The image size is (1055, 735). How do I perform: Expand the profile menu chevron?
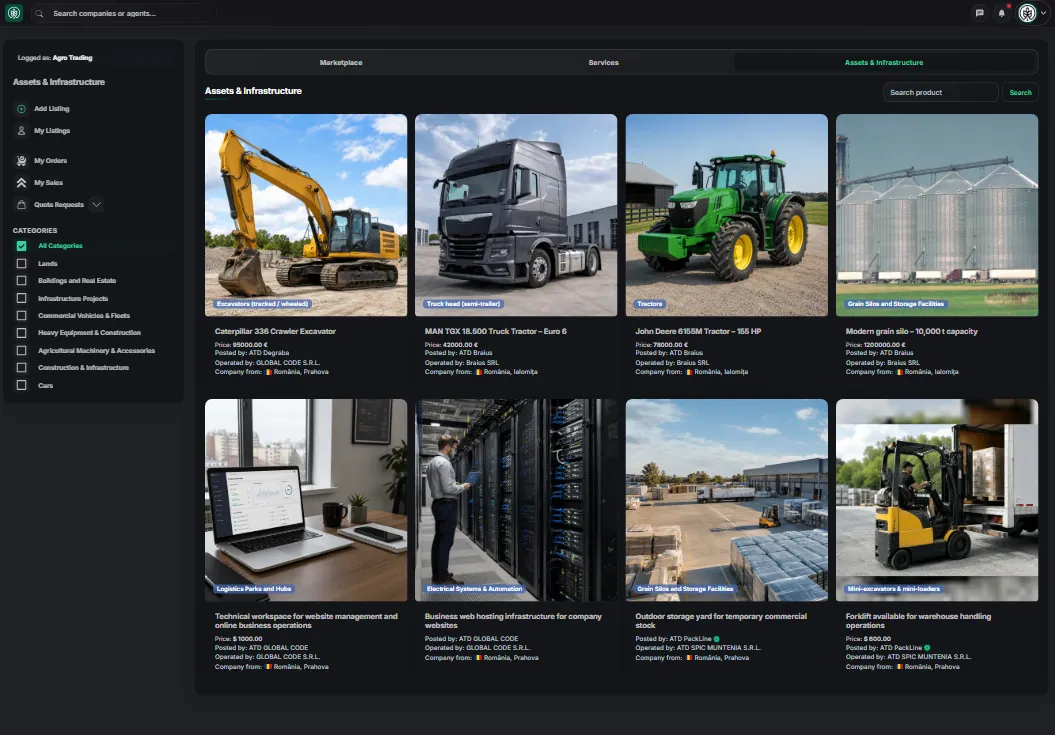[1044, 13]
